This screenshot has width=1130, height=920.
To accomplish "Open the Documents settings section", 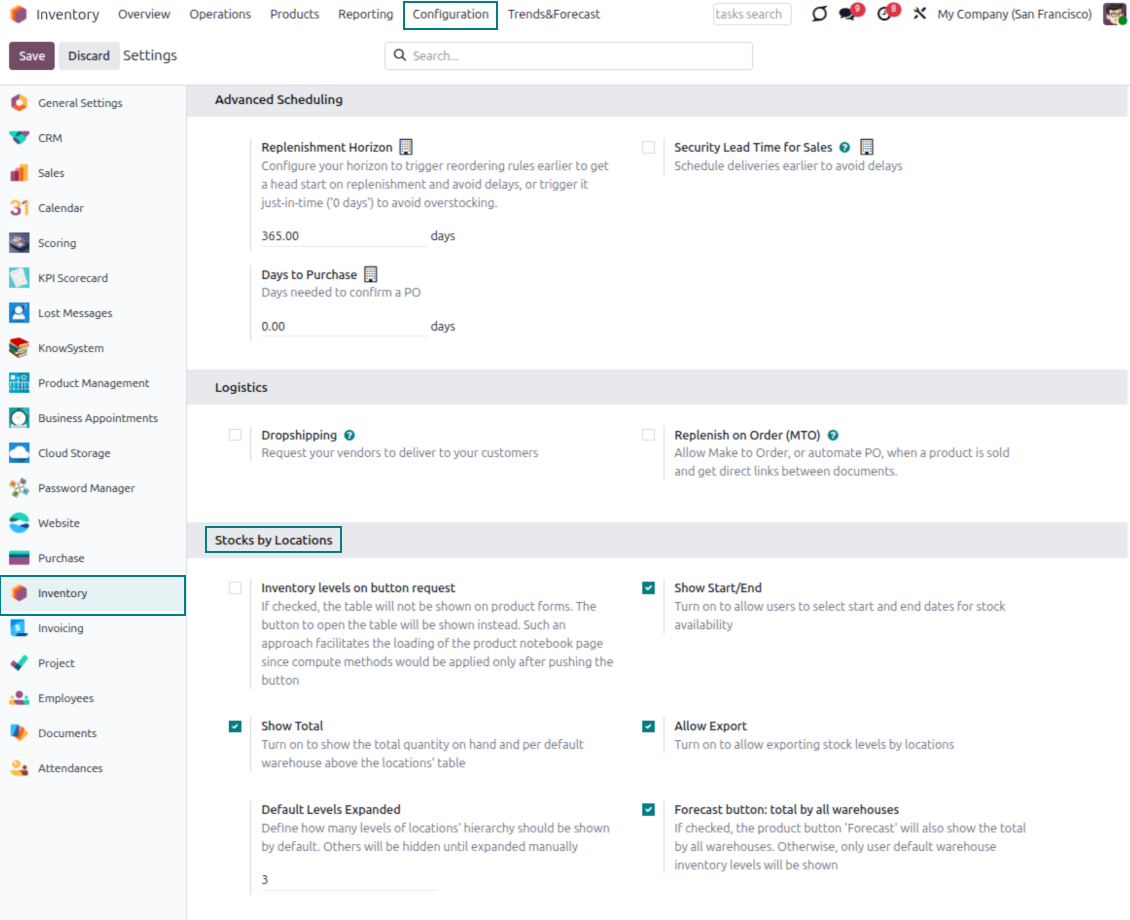I will tap(69, 733).
